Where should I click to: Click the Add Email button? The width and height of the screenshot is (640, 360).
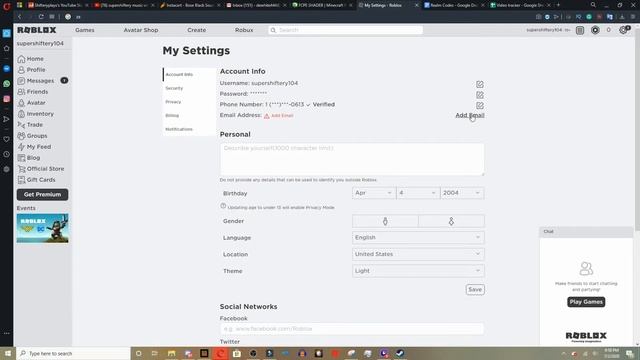tap(470, 116)
